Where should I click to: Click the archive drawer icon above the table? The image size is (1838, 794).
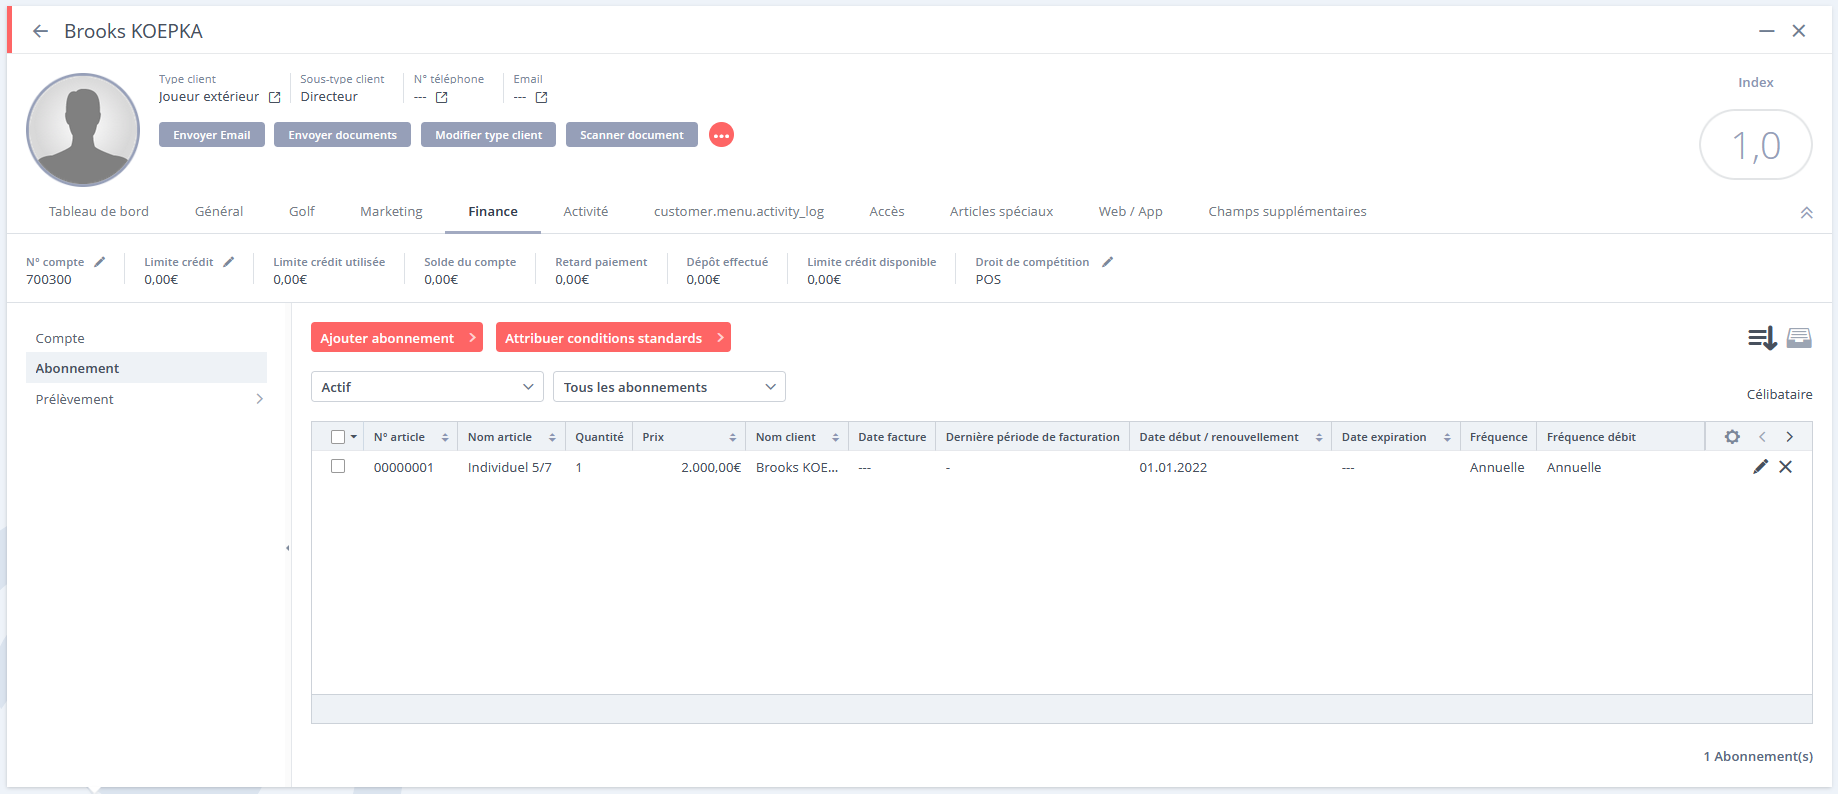[1799, 338]
